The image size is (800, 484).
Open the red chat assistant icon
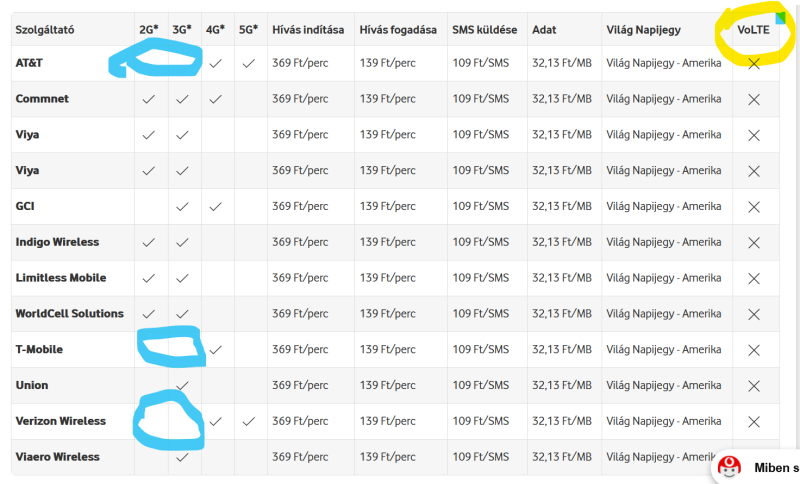(x=731, y=467)
